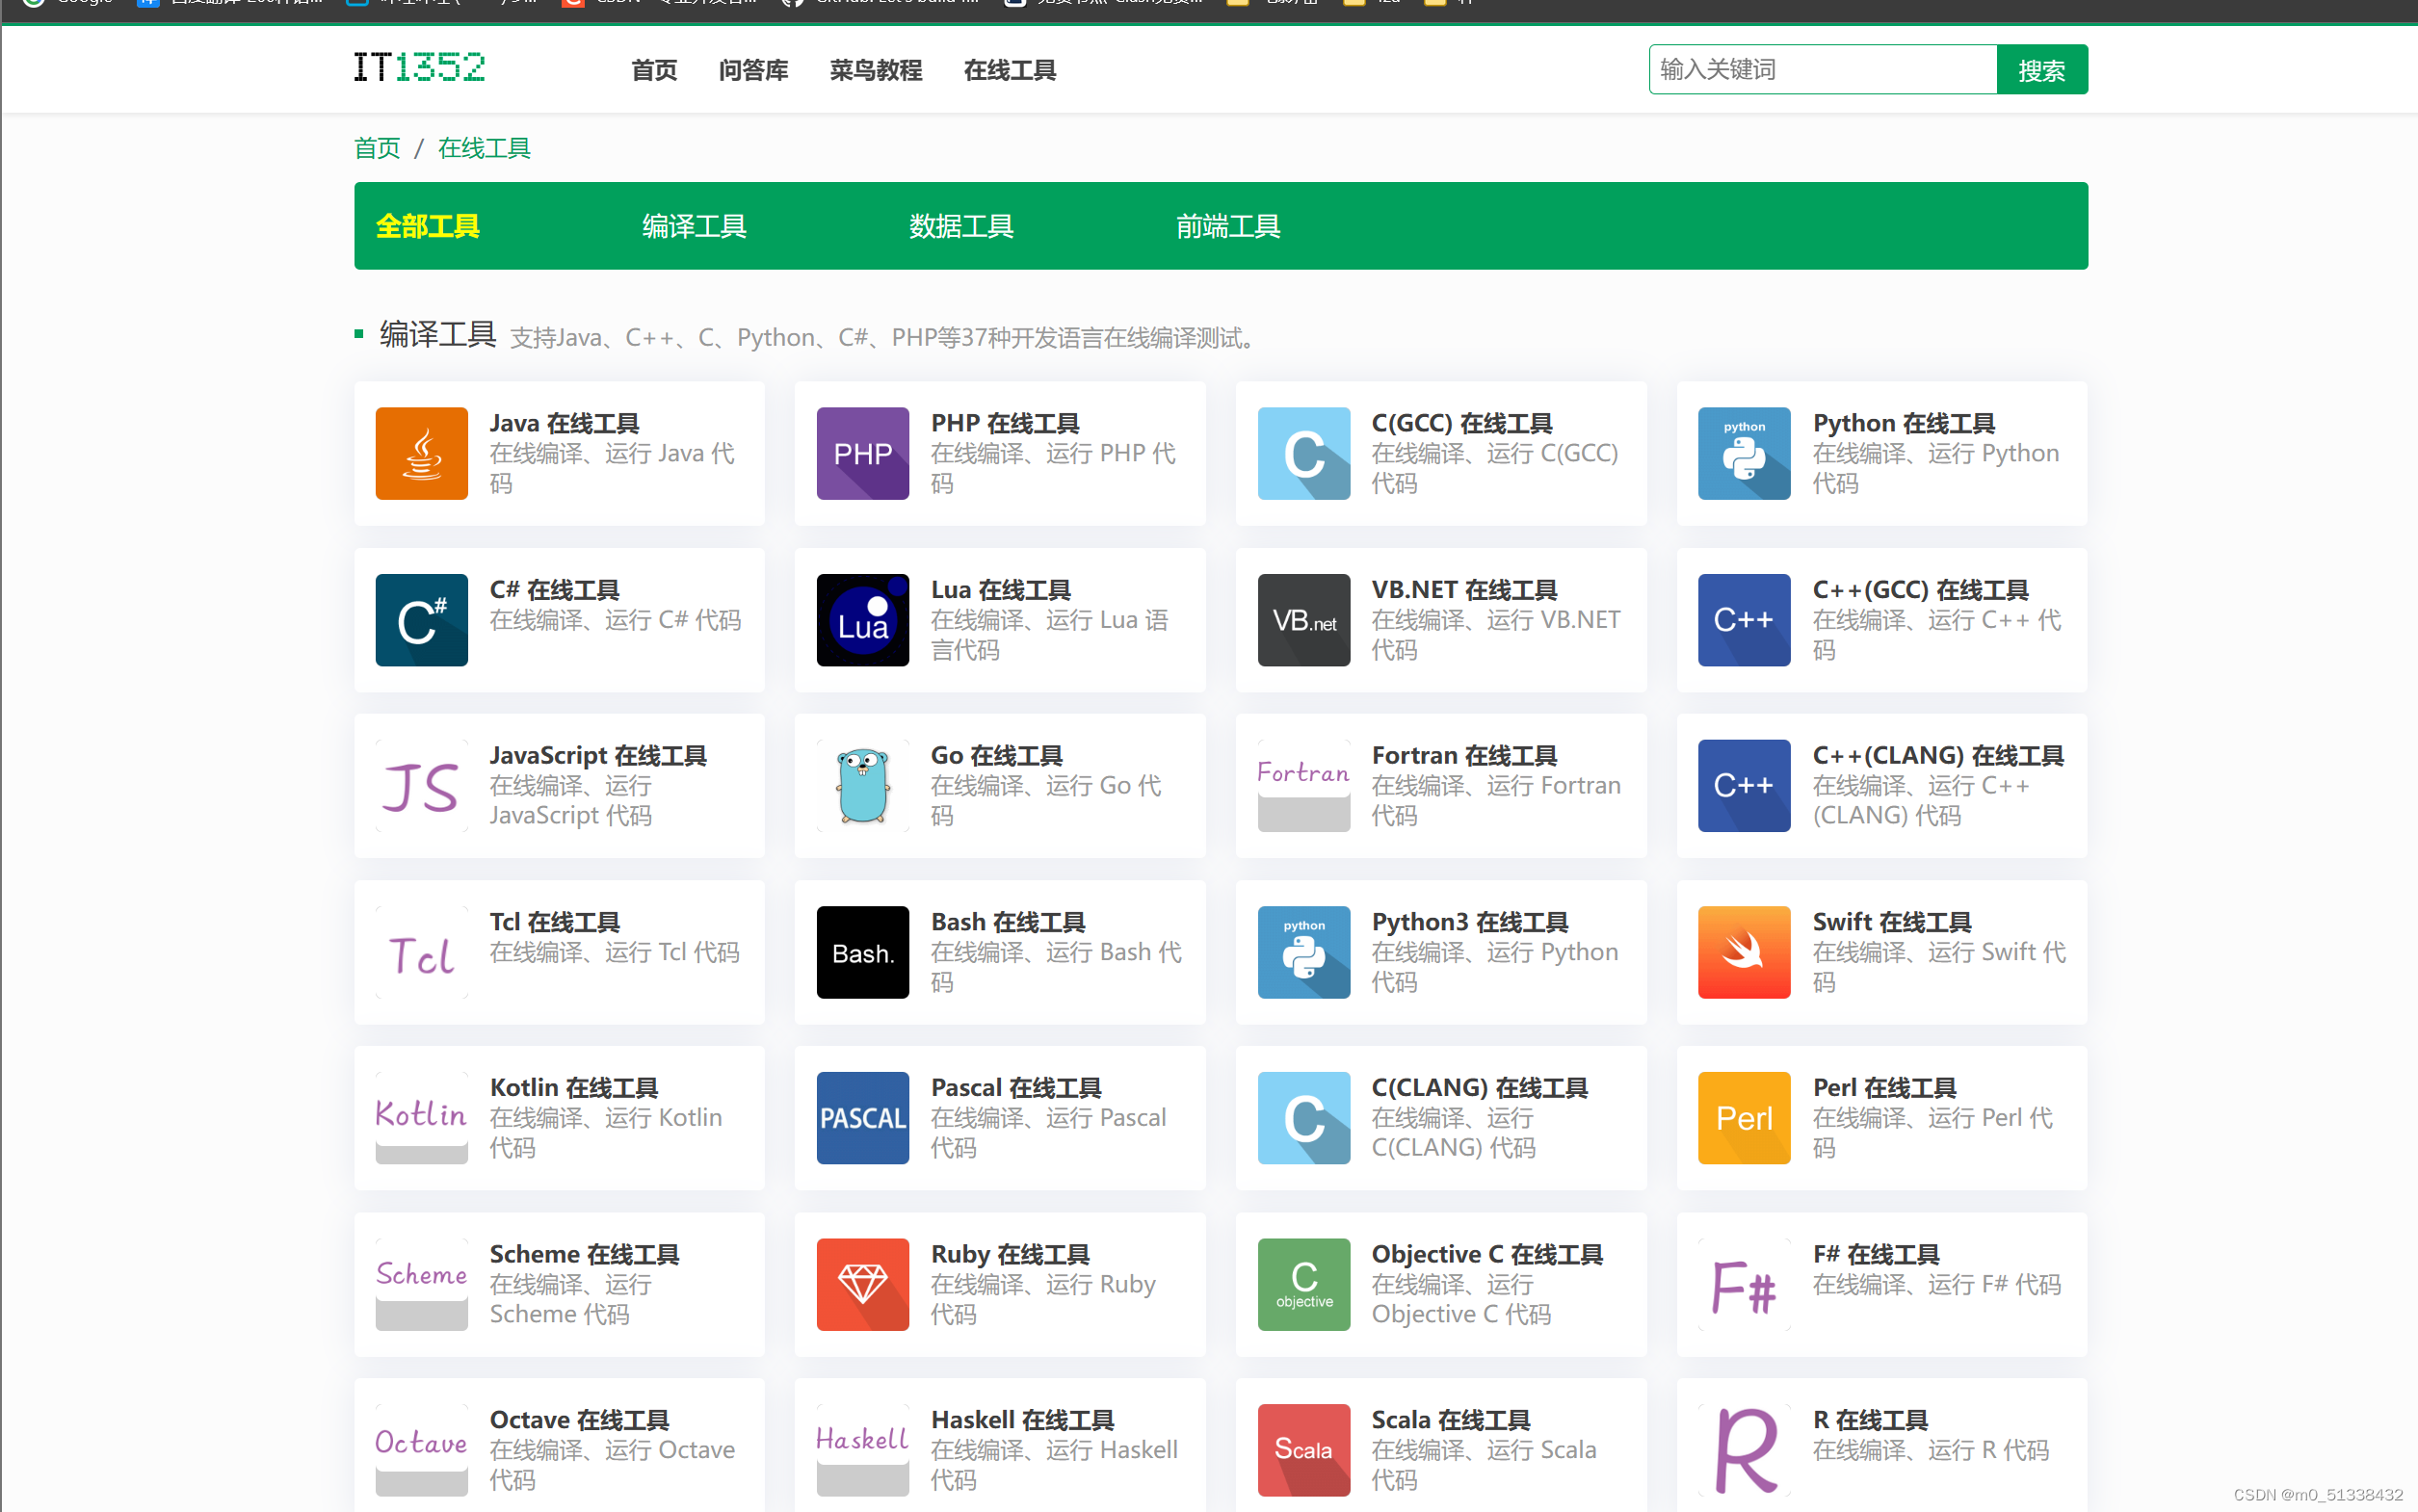Open the Octave tool icon
This screenshot has width=2418, height=1512.
point(421,1451)
